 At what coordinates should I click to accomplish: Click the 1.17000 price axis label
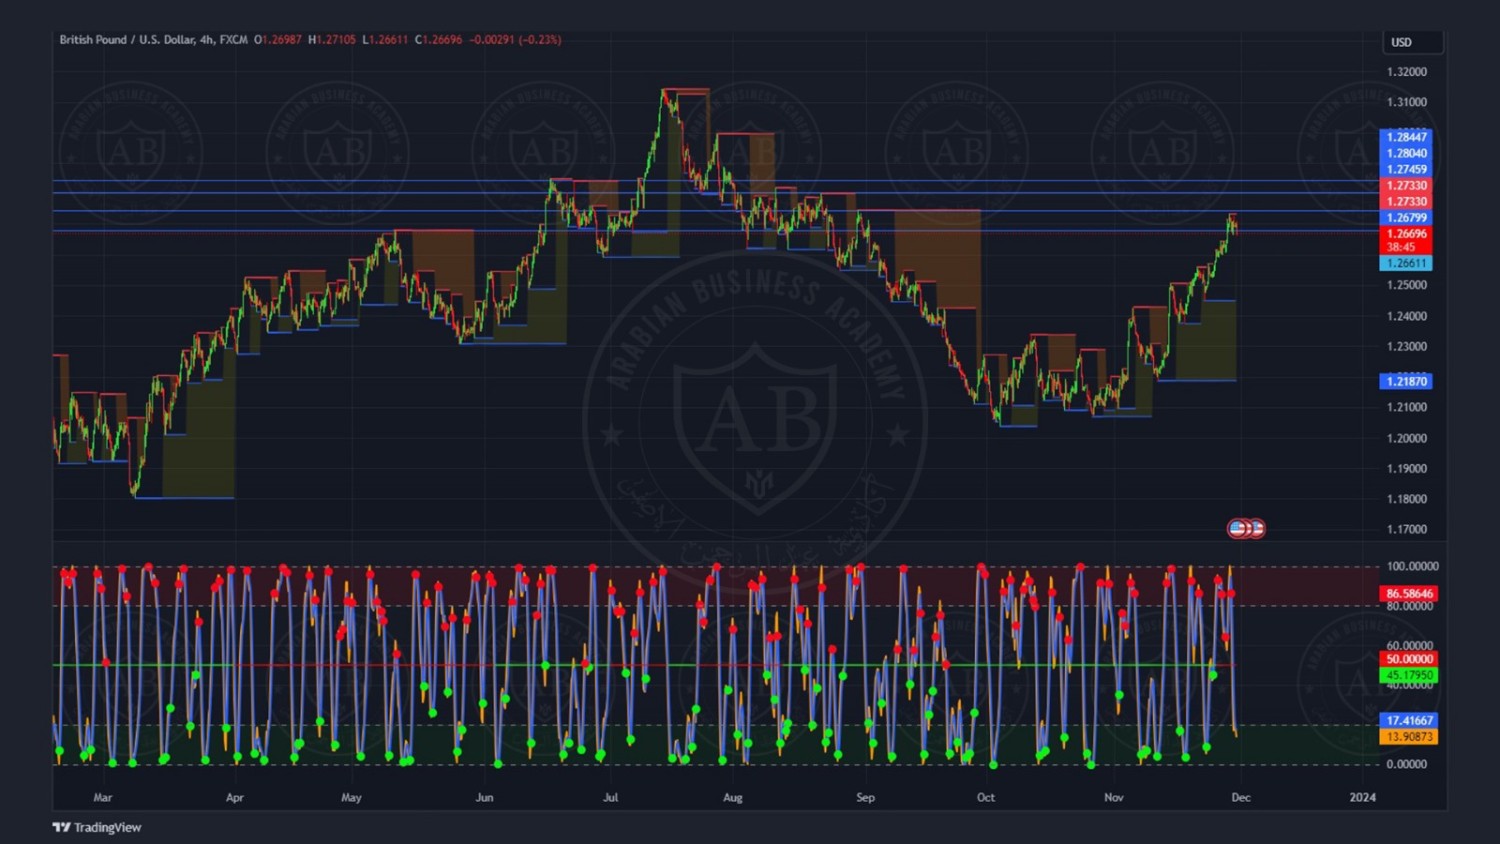coord(1406,529)
